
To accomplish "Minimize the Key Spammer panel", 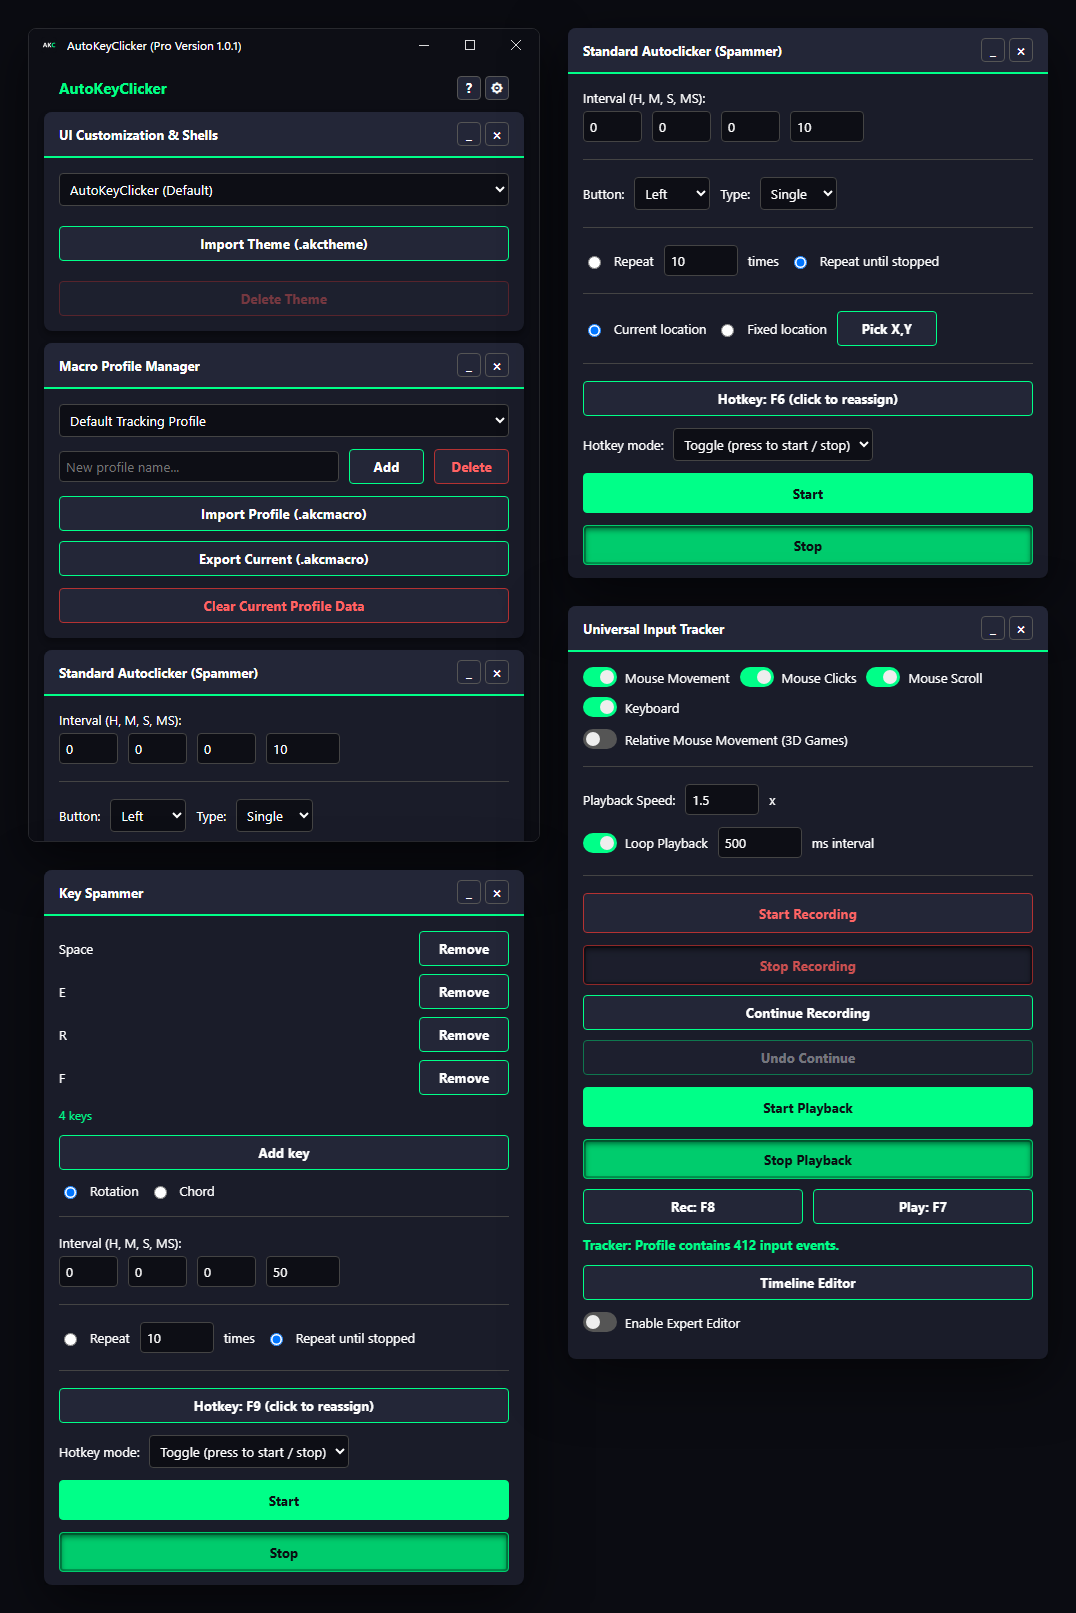I will [x=469, y=893].
